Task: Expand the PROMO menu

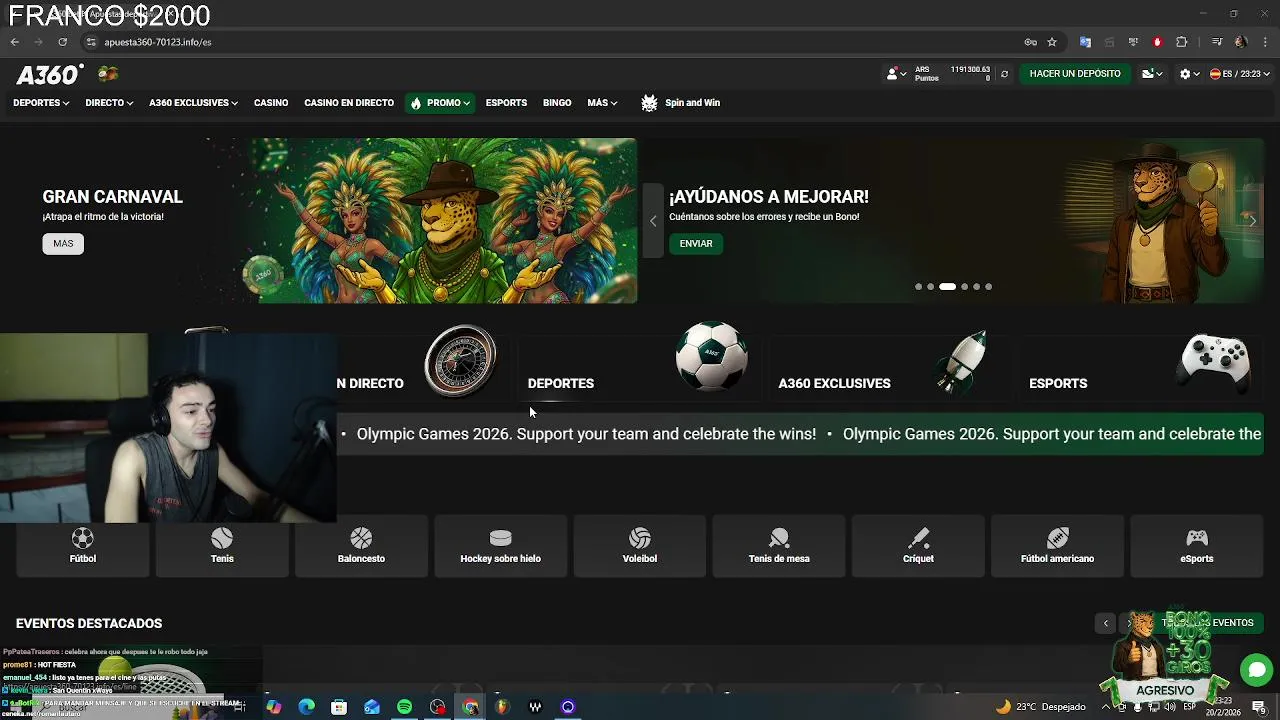Action: (440, 103)
